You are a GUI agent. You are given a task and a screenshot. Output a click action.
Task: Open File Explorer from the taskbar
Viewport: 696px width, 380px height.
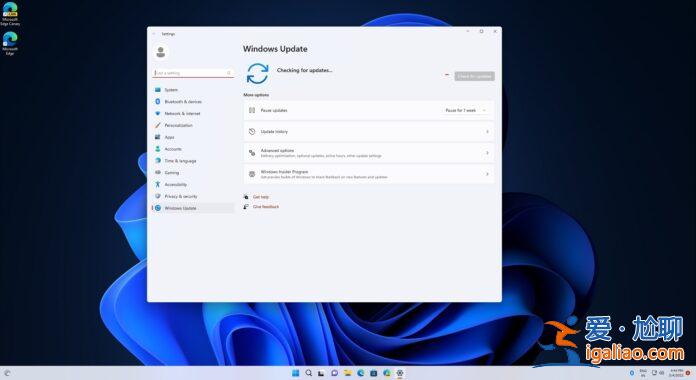tap(348, 373)
